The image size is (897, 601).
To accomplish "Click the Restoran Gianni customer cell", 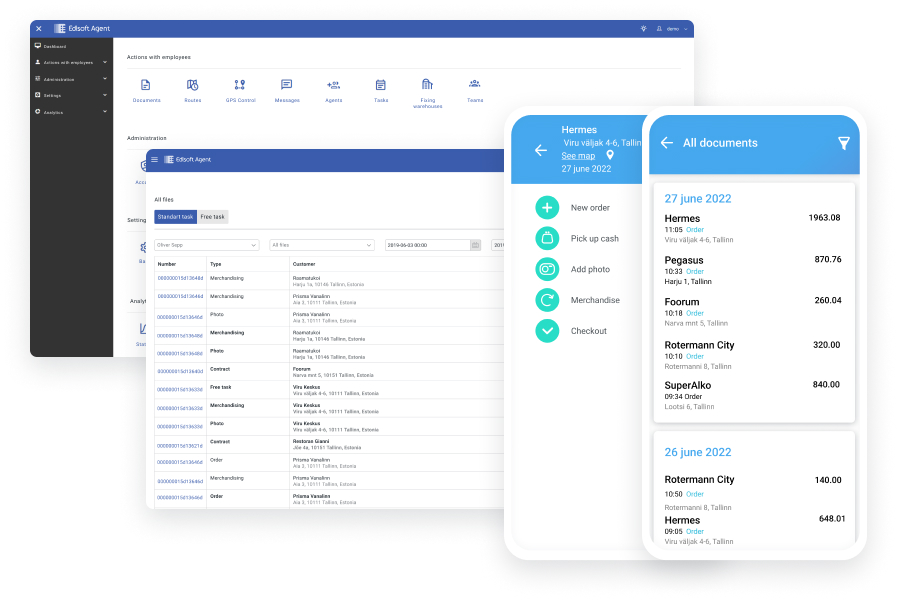I will tap(327, 444).
